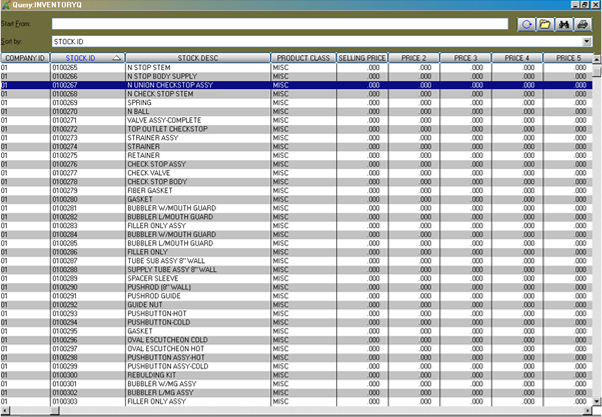Open the Sort by dropdown
Viewport: 602px width, 417px height.
click(x=586, y=41)
